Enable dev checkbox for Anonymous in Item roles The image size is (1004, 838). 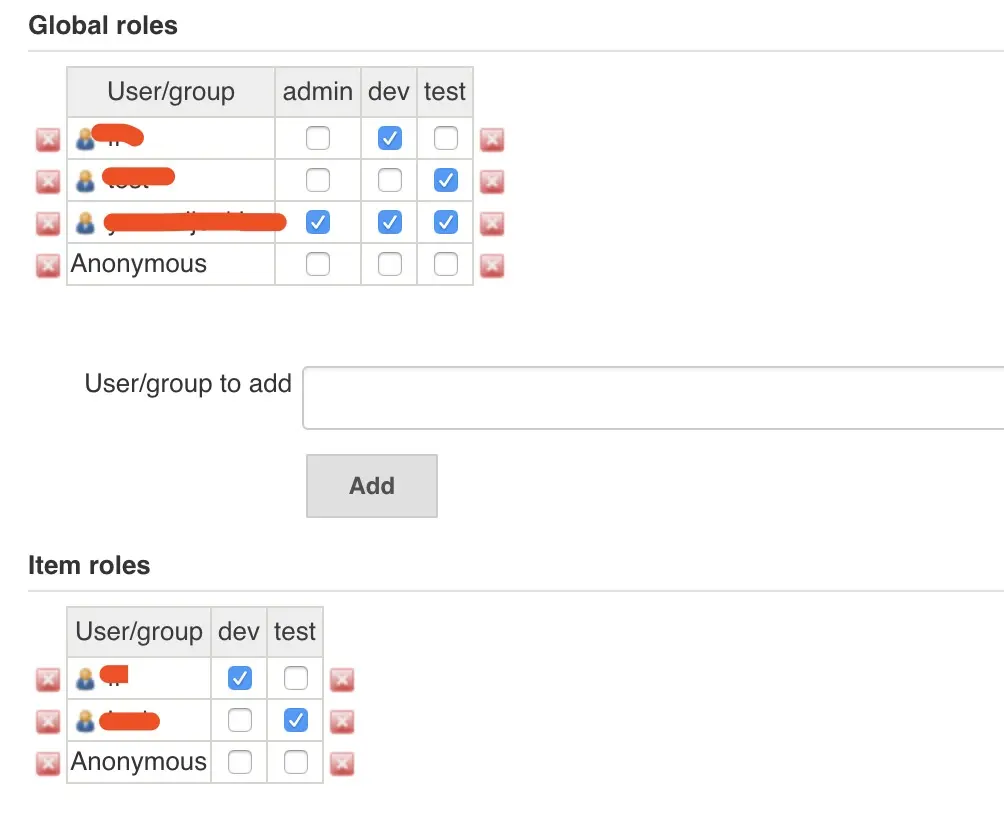[x=240, y=762]
